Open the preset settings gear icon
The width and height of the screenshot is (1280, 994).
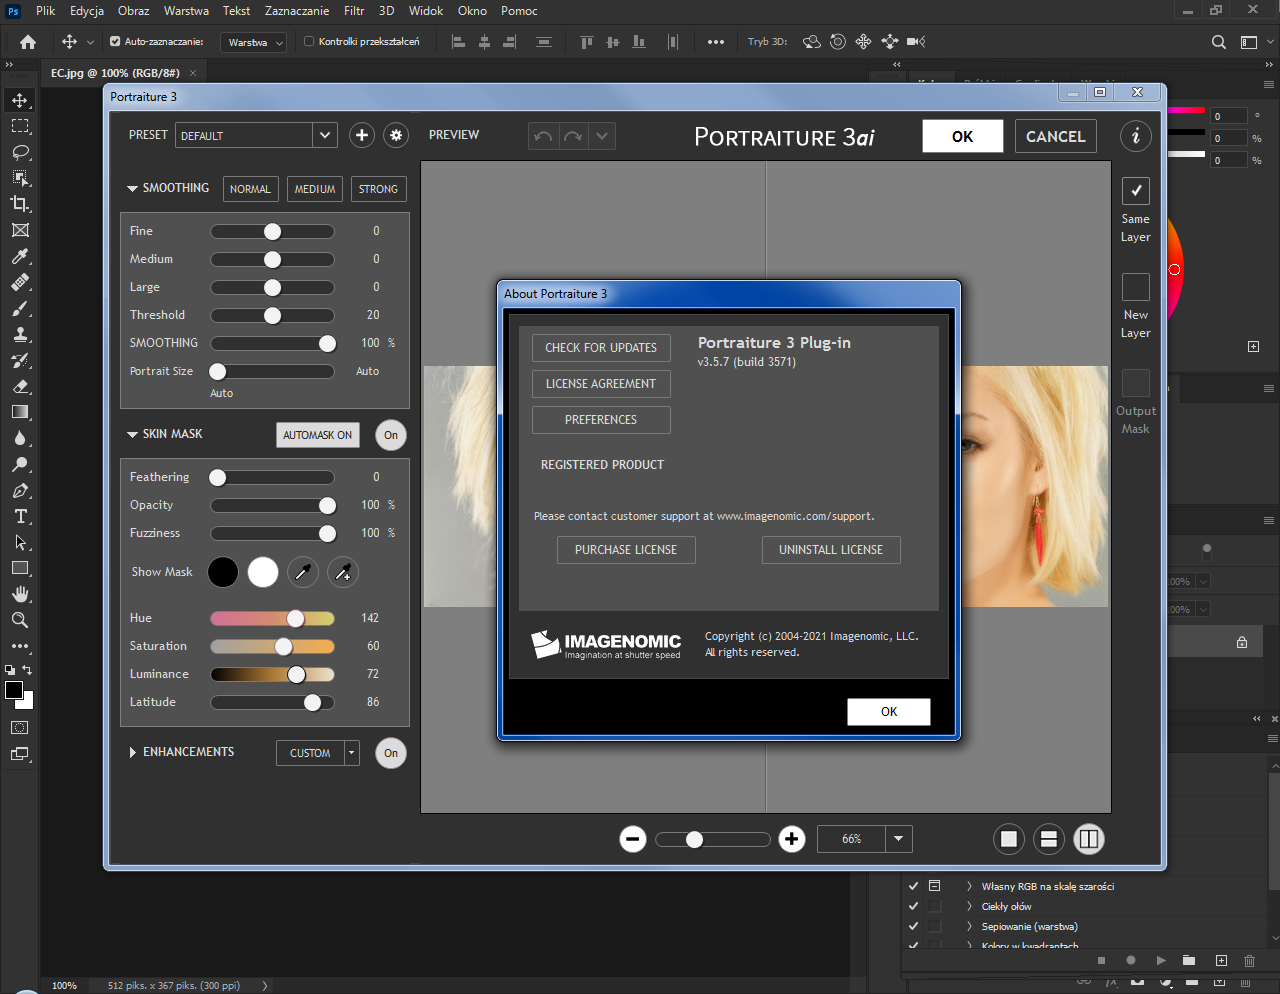[395, 134]
